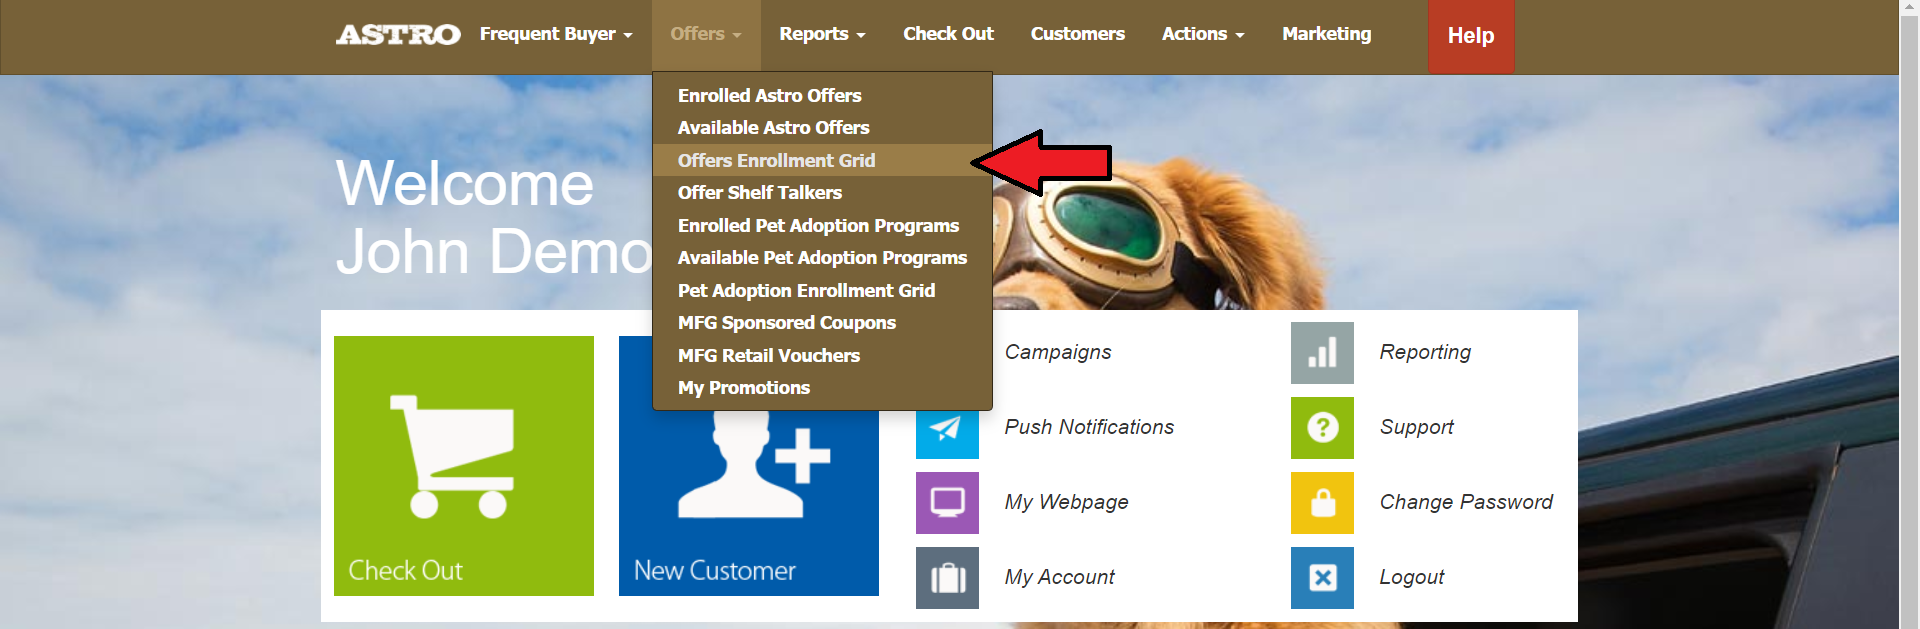Open the Campaigns link
The image size is (1920, 629).
[x=1058, y=352]
